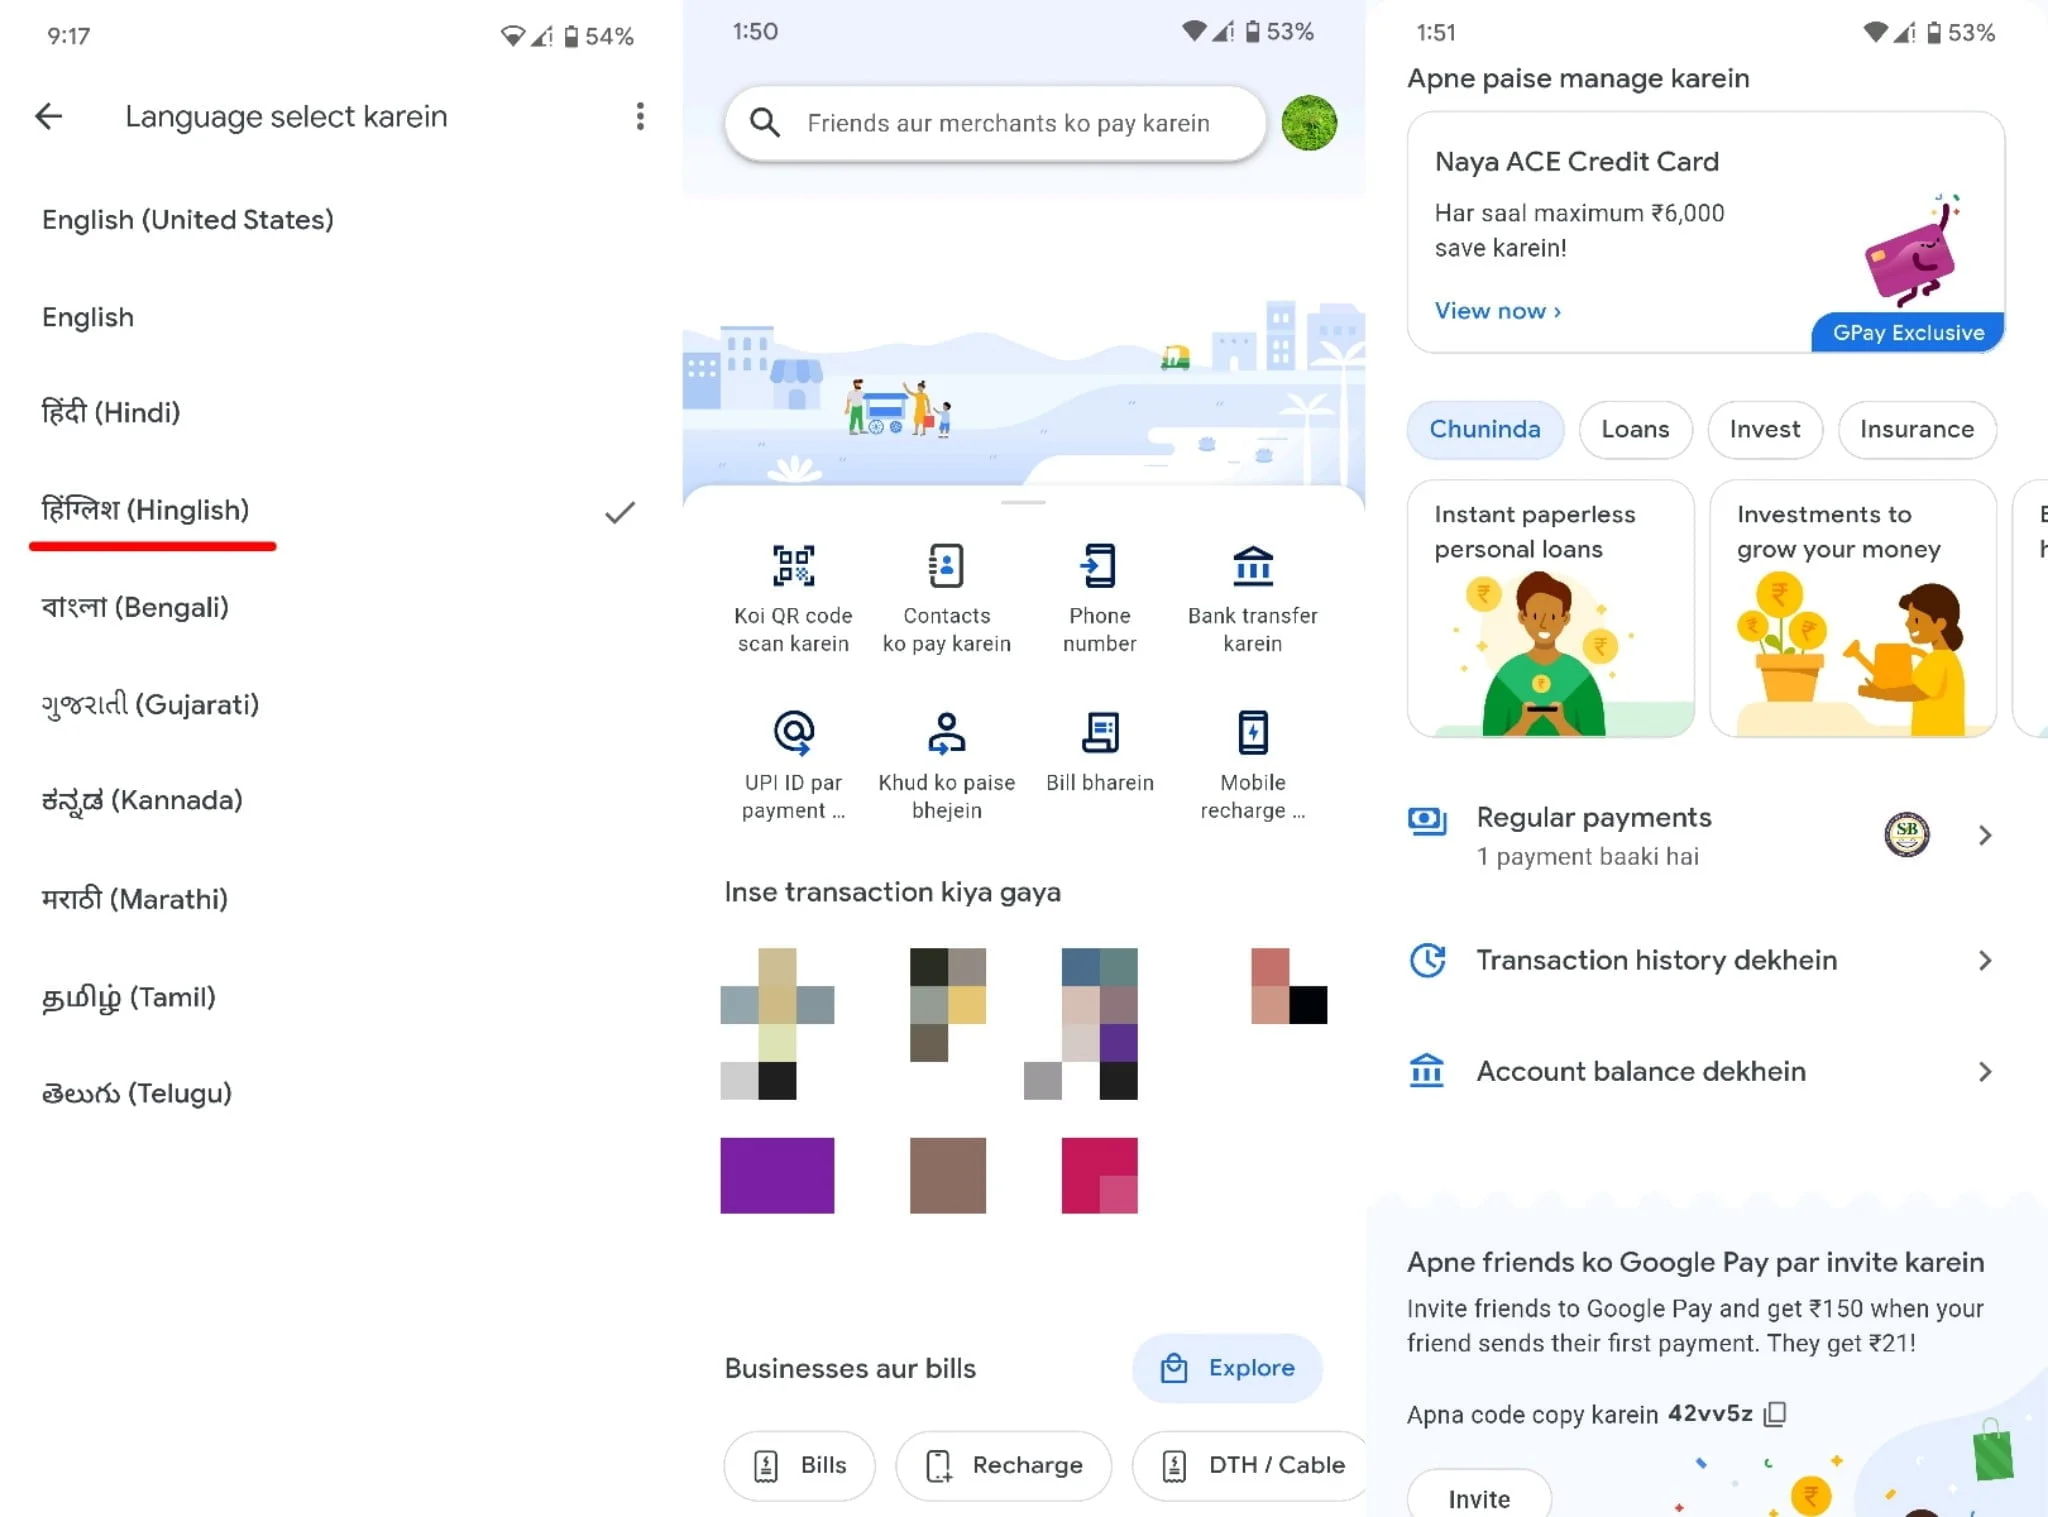Image resolution: width=2048 pixels, height=1517 pixels.
Task: Tap the pull-up sheet drag handle
Action: [x=1023, y=502]
